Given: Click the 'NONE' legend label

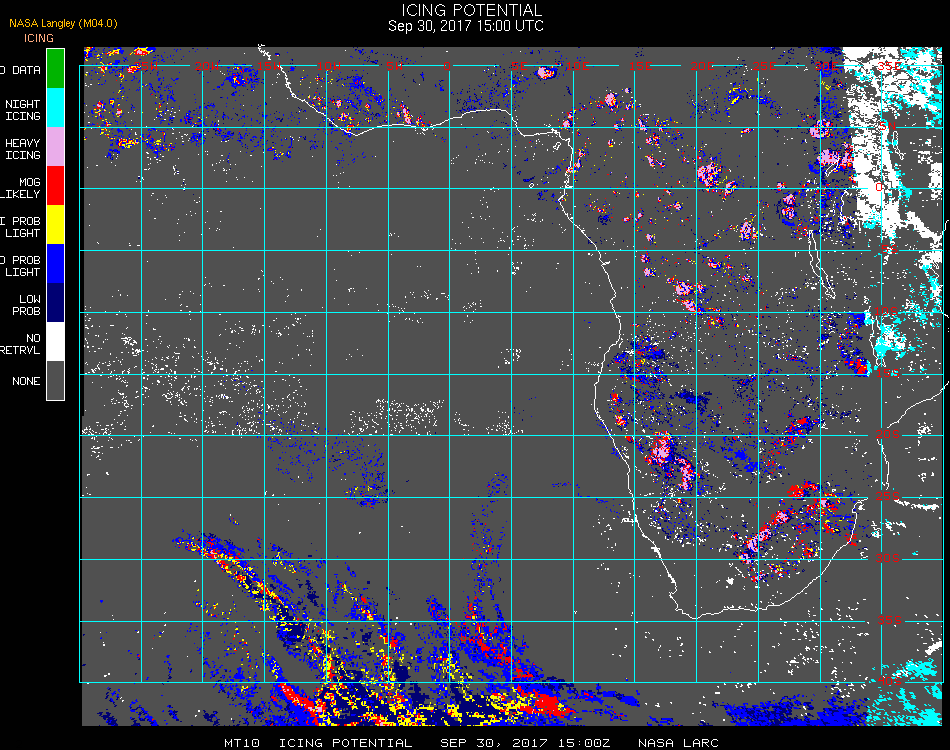Looking at the screenshot, I should click(x=26, y=381).
